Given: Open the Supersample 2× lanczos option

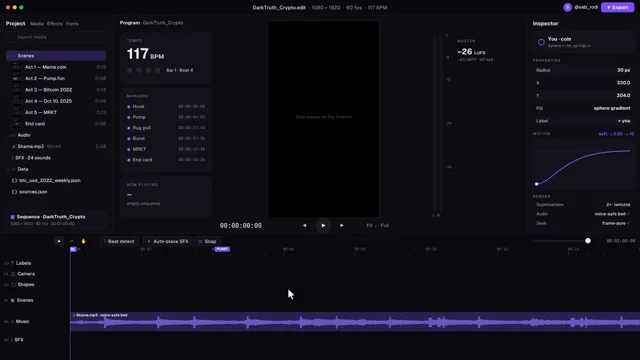Looking at the screenshot, I should point(618,204).
